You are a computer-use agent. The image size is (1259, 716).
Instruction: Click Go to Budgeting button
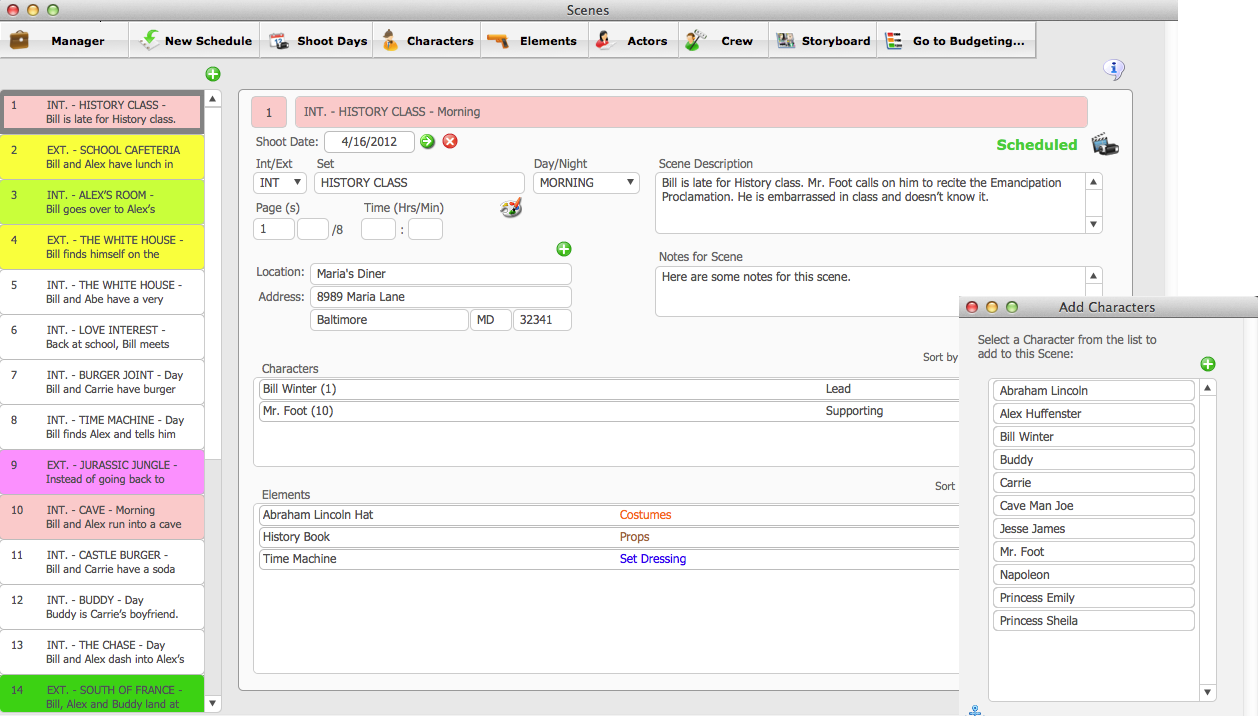click(956, 41)
